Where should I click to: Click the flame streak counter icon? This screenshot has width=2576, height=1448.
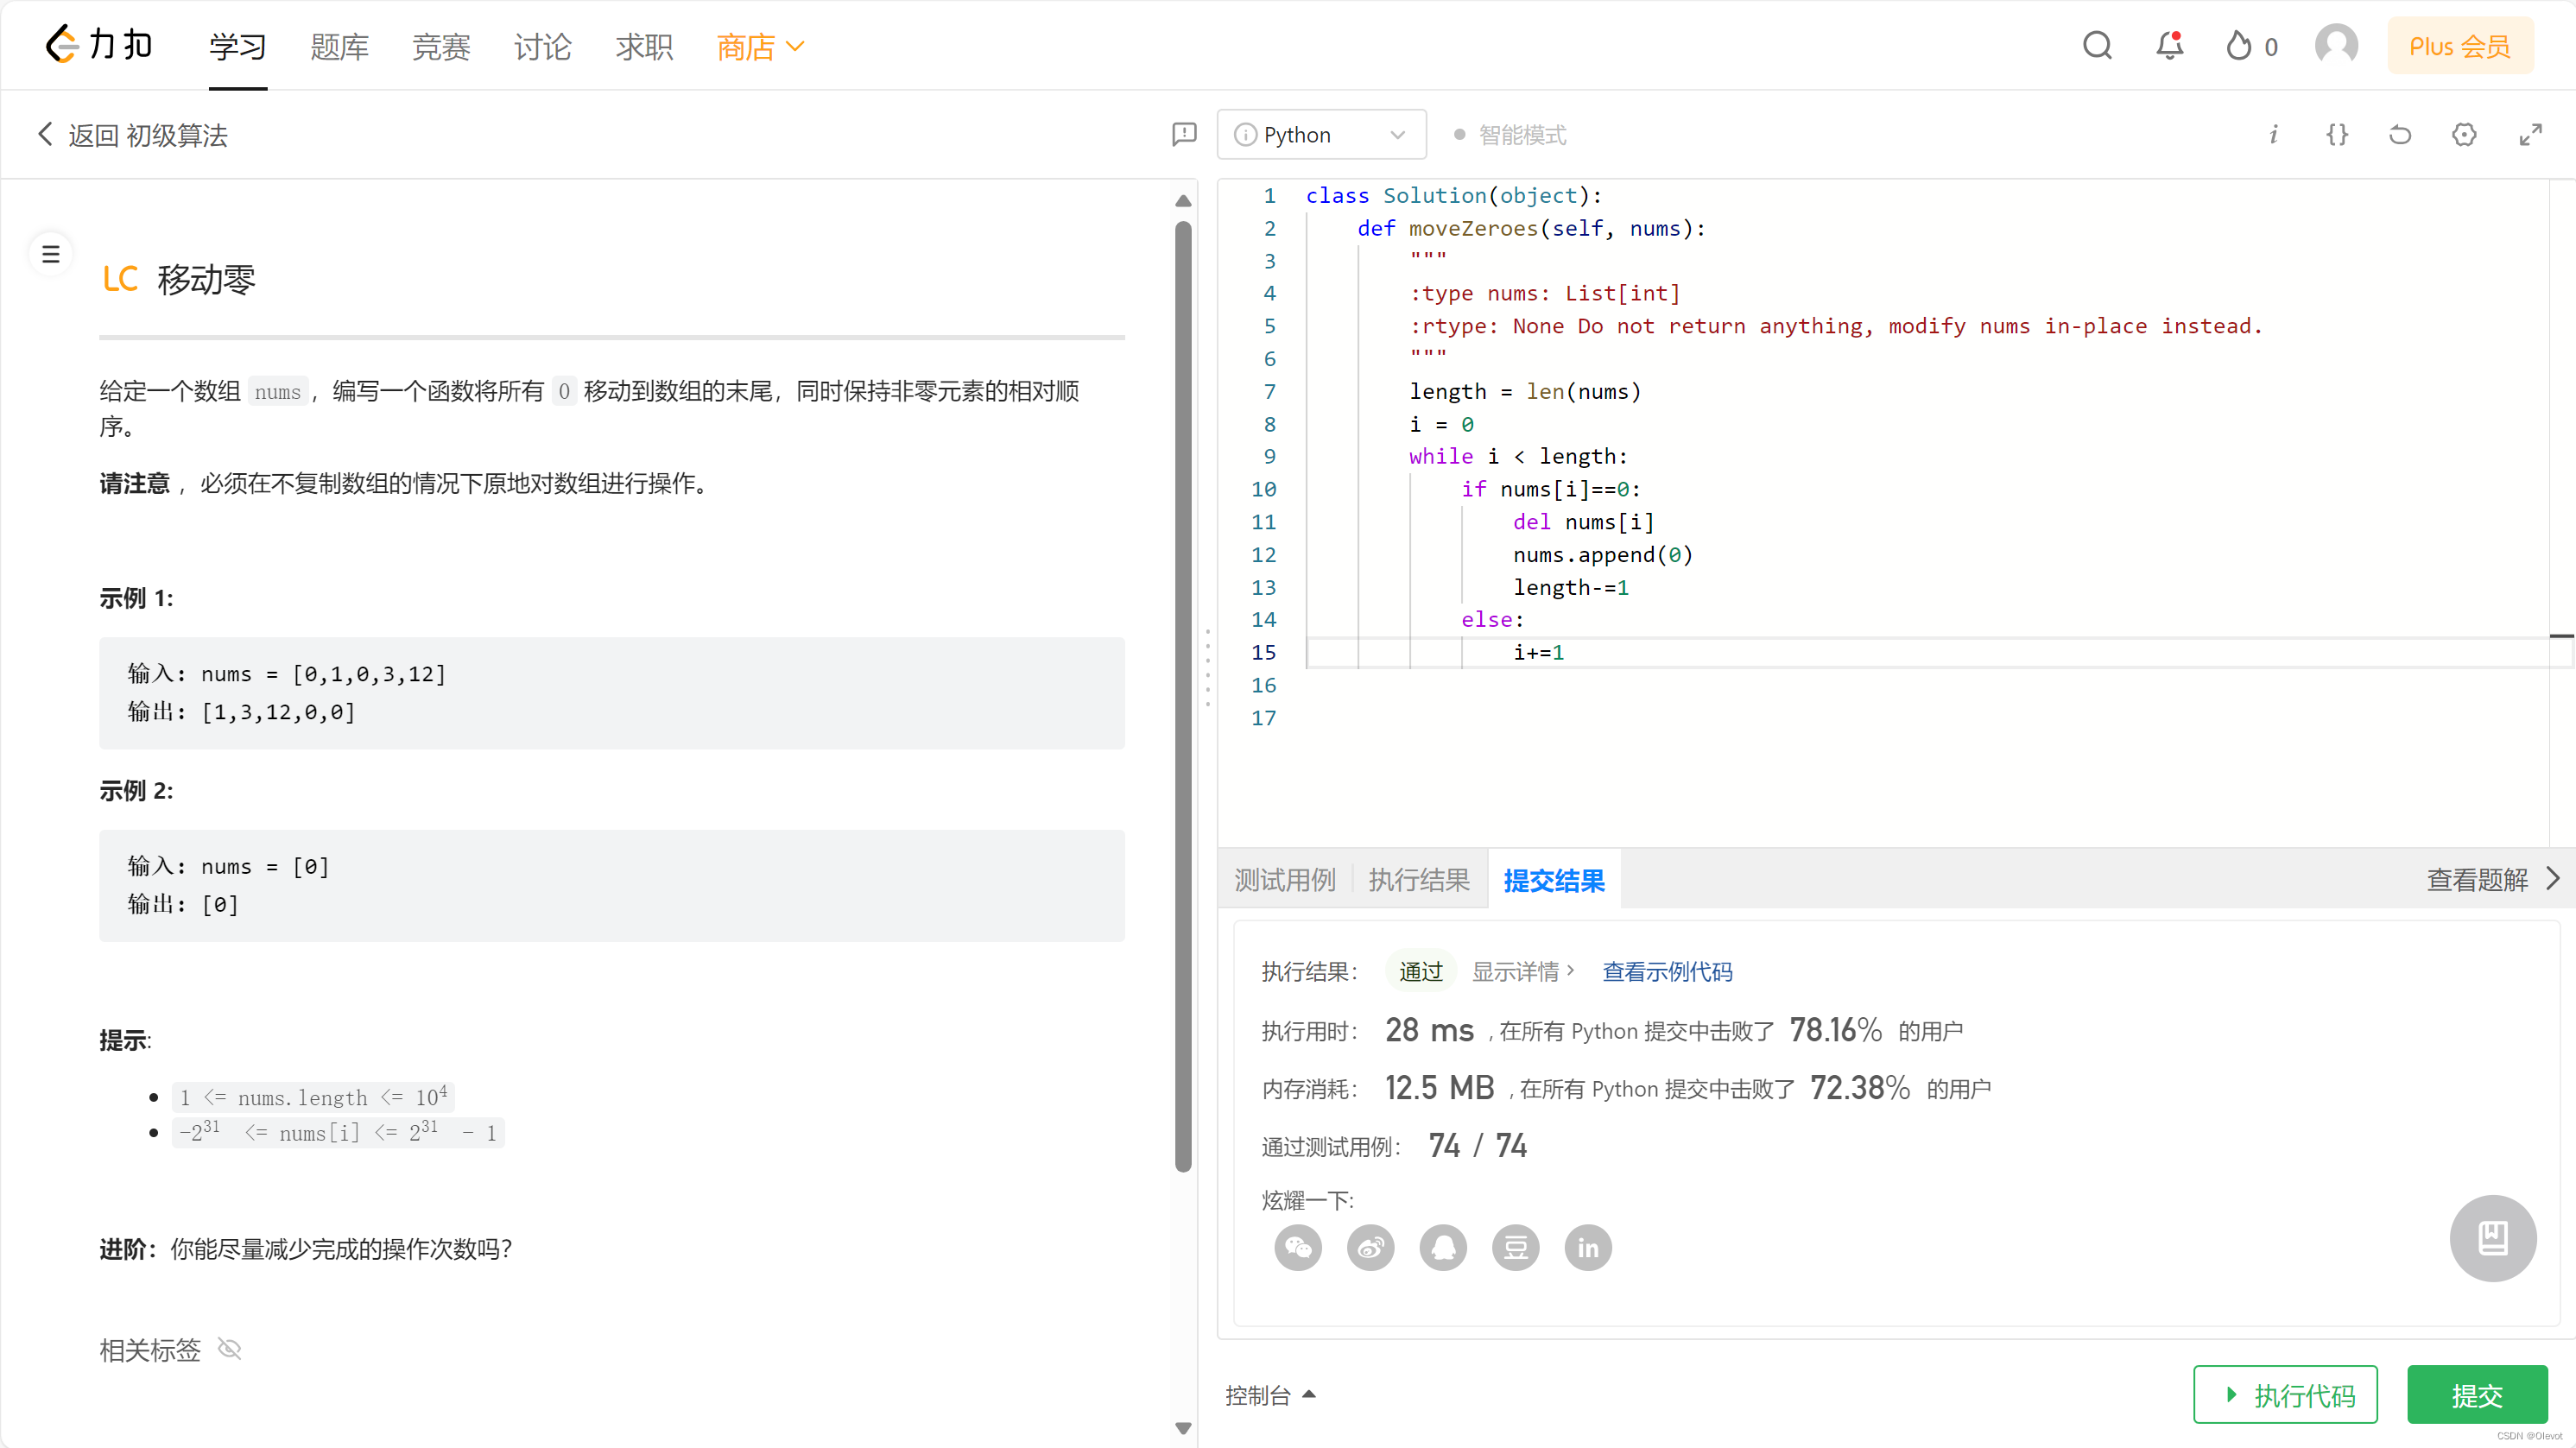2238,46
